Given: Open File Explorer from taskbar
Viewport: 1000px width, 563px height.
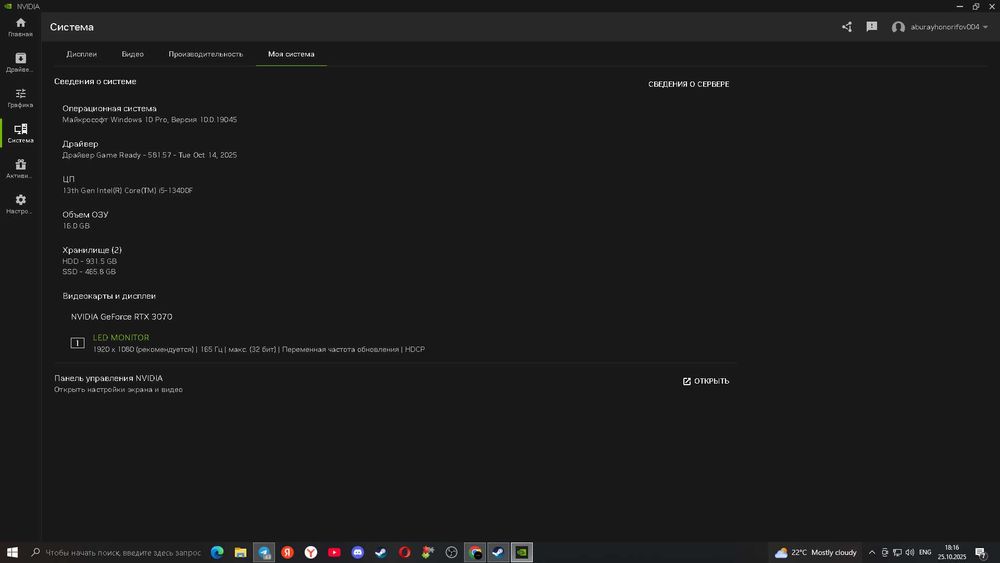Looking at the screenshot, I should 240,552.
